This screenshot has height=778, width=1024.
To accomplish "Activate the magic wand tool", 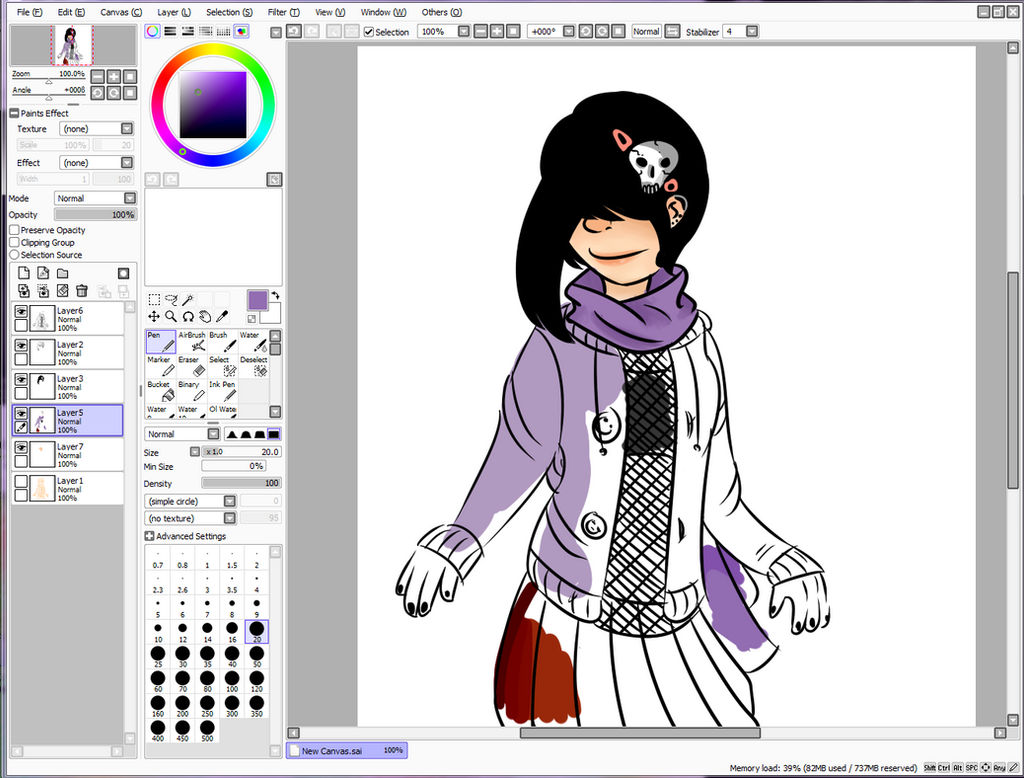I will (188, 300).
